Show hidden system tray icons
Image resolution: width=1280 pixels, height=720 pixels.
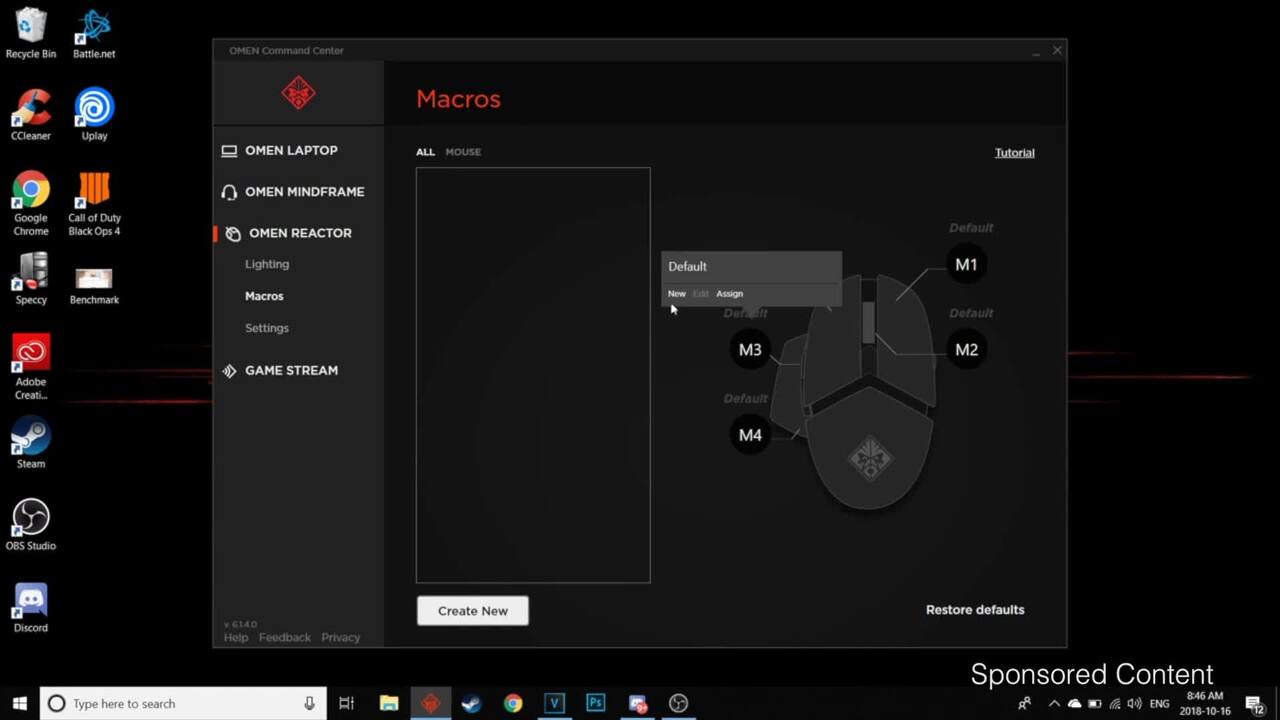(x=1053, y=704)
